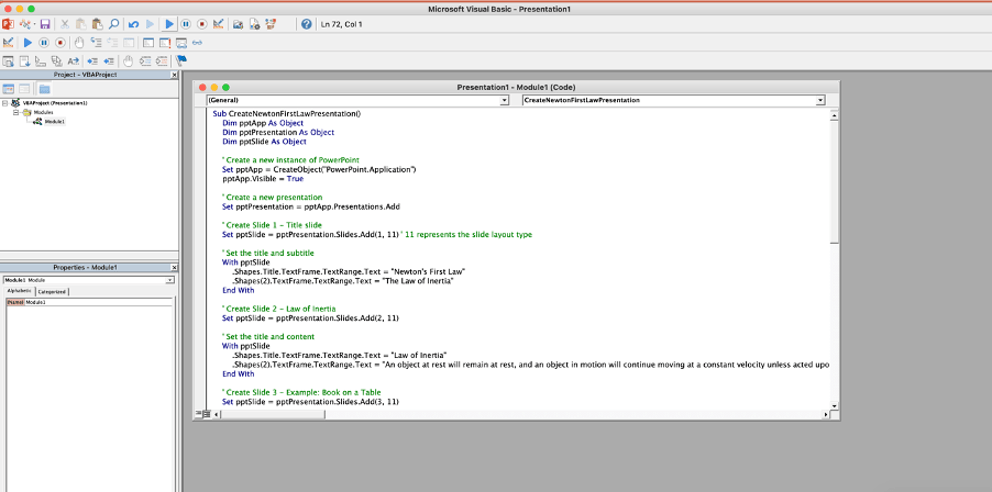992x492 pixels.
Task: Open the (General) object dropdown
Action: pyautogui.click(x=357, y=100)
